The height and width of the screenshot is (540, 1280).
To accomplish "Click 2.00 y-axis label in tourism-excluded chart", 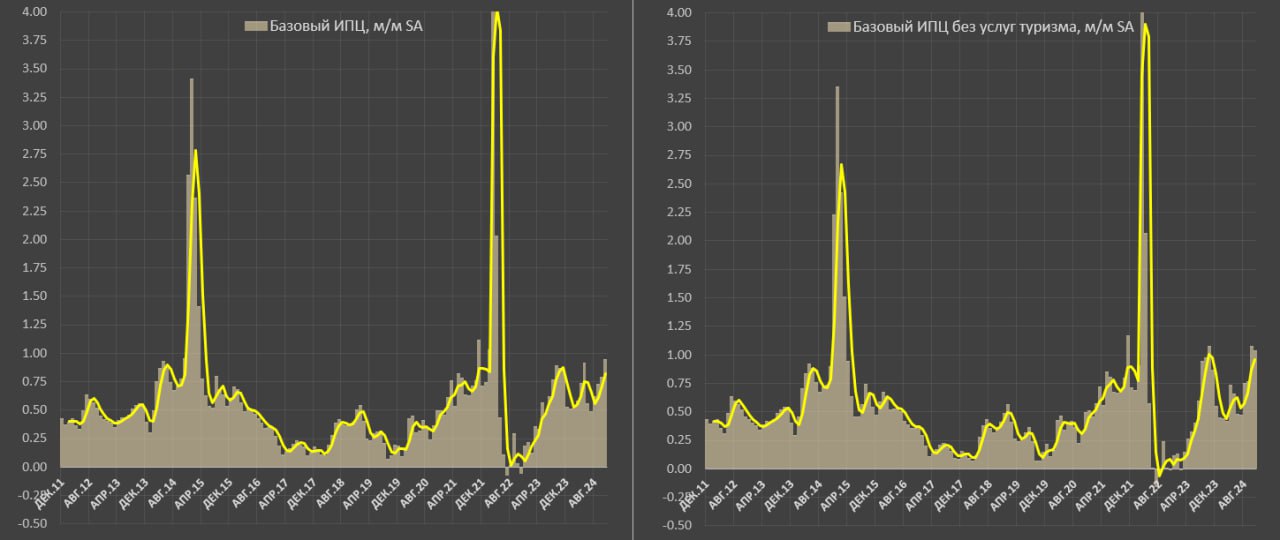I will pyautogui.click(x=676, y=241).
